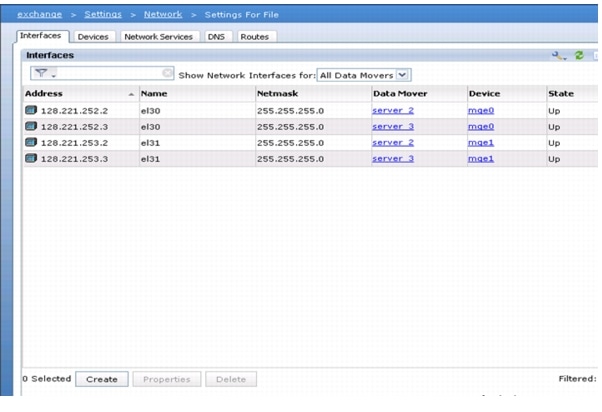Click in the filter text field
Screen dimensions: 602x412
(108, 74)
